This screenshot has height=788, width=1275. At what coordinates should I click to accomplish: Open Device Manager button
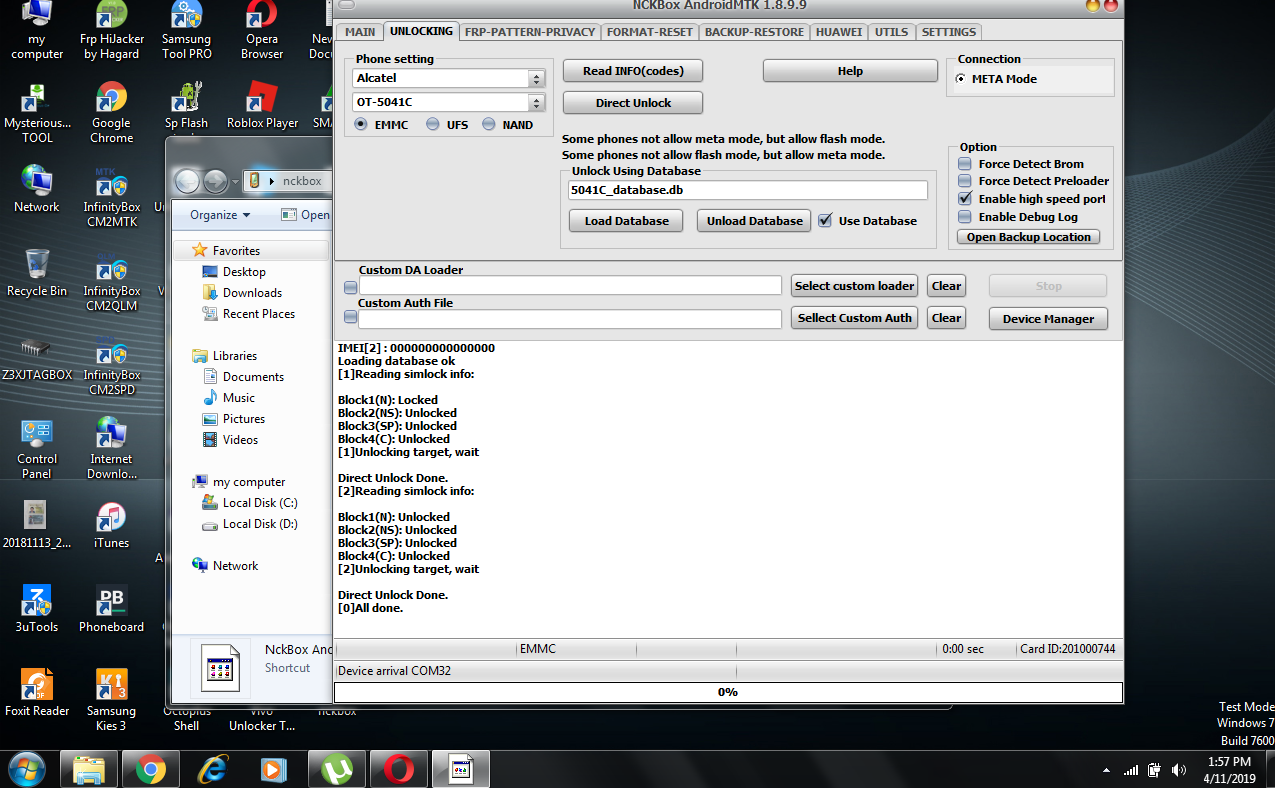[x=1048, y=319]
